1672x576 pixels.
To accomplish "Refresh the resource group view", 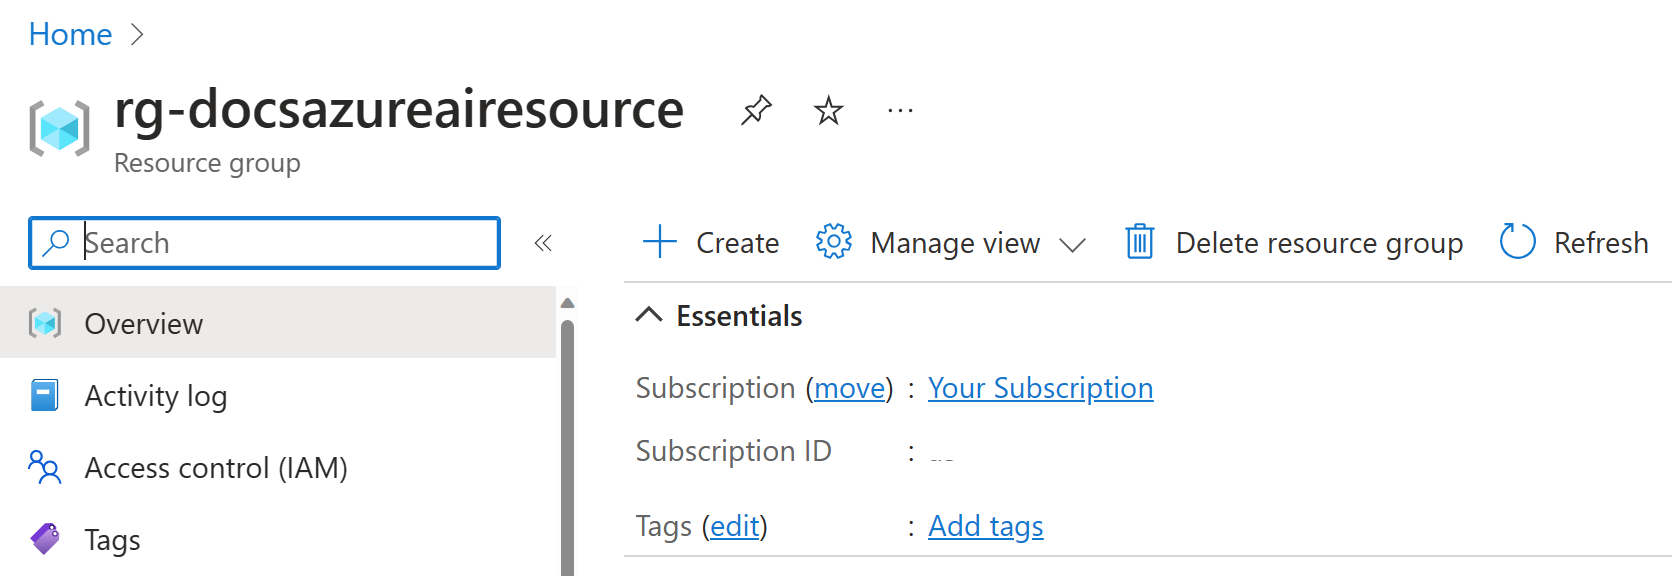I will (x=1574, y=242).
